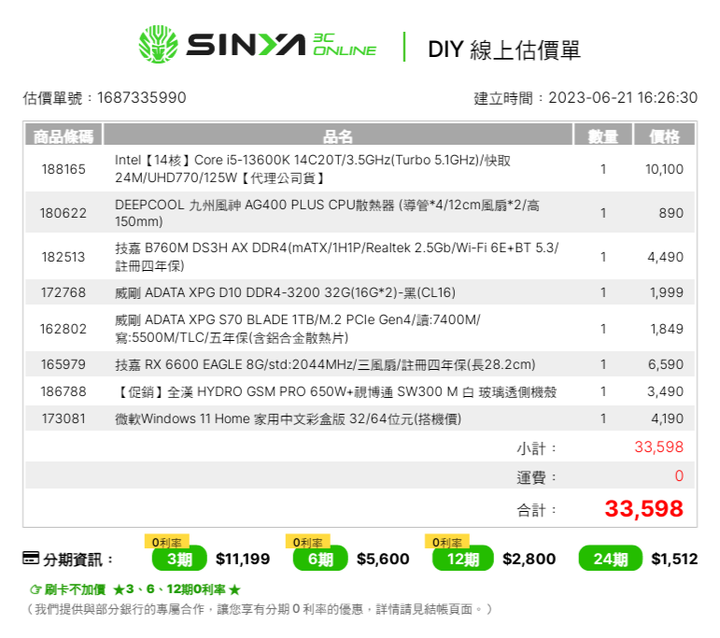Click the green 24期 installment badge
The width and height of the screenshot is (720, 638).
tap(610, 559)
